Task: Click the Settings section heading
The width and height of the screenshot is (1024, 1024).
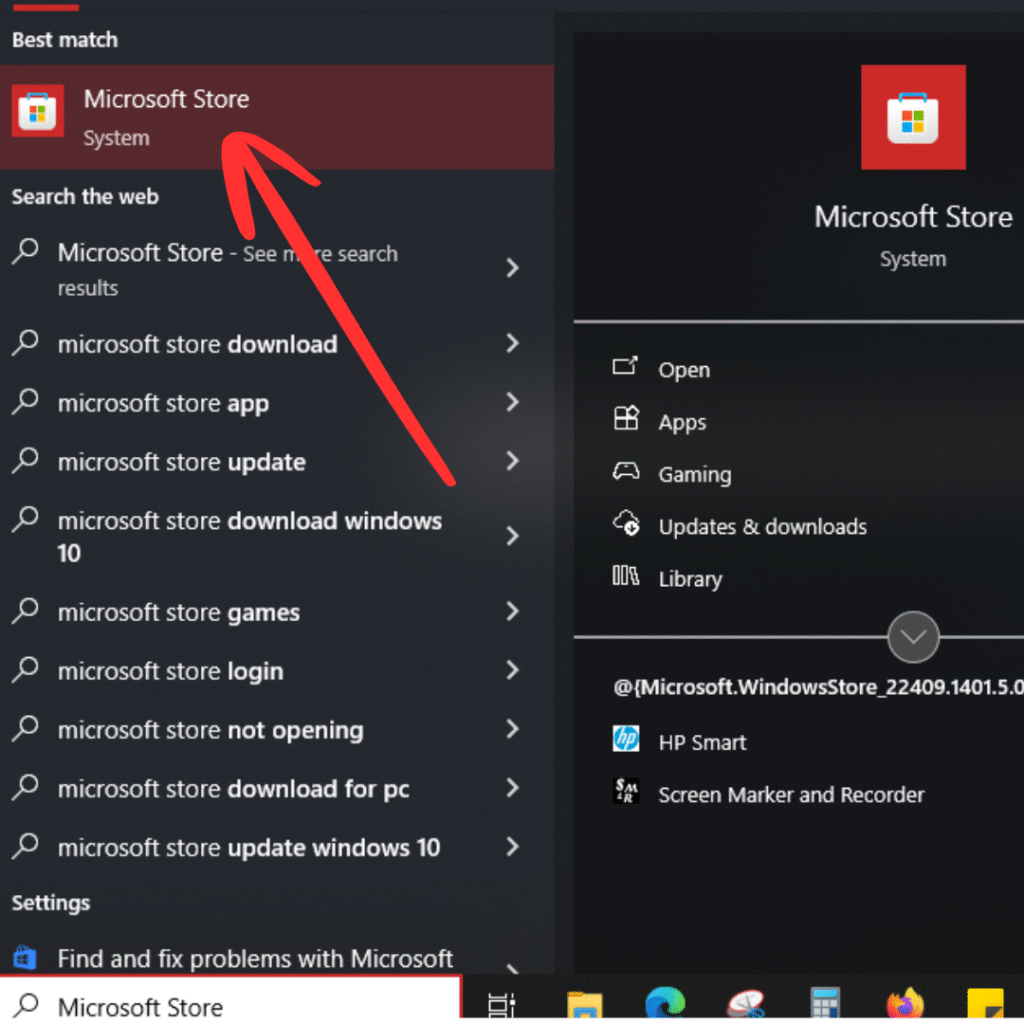Action: click(x=51, y=903)
